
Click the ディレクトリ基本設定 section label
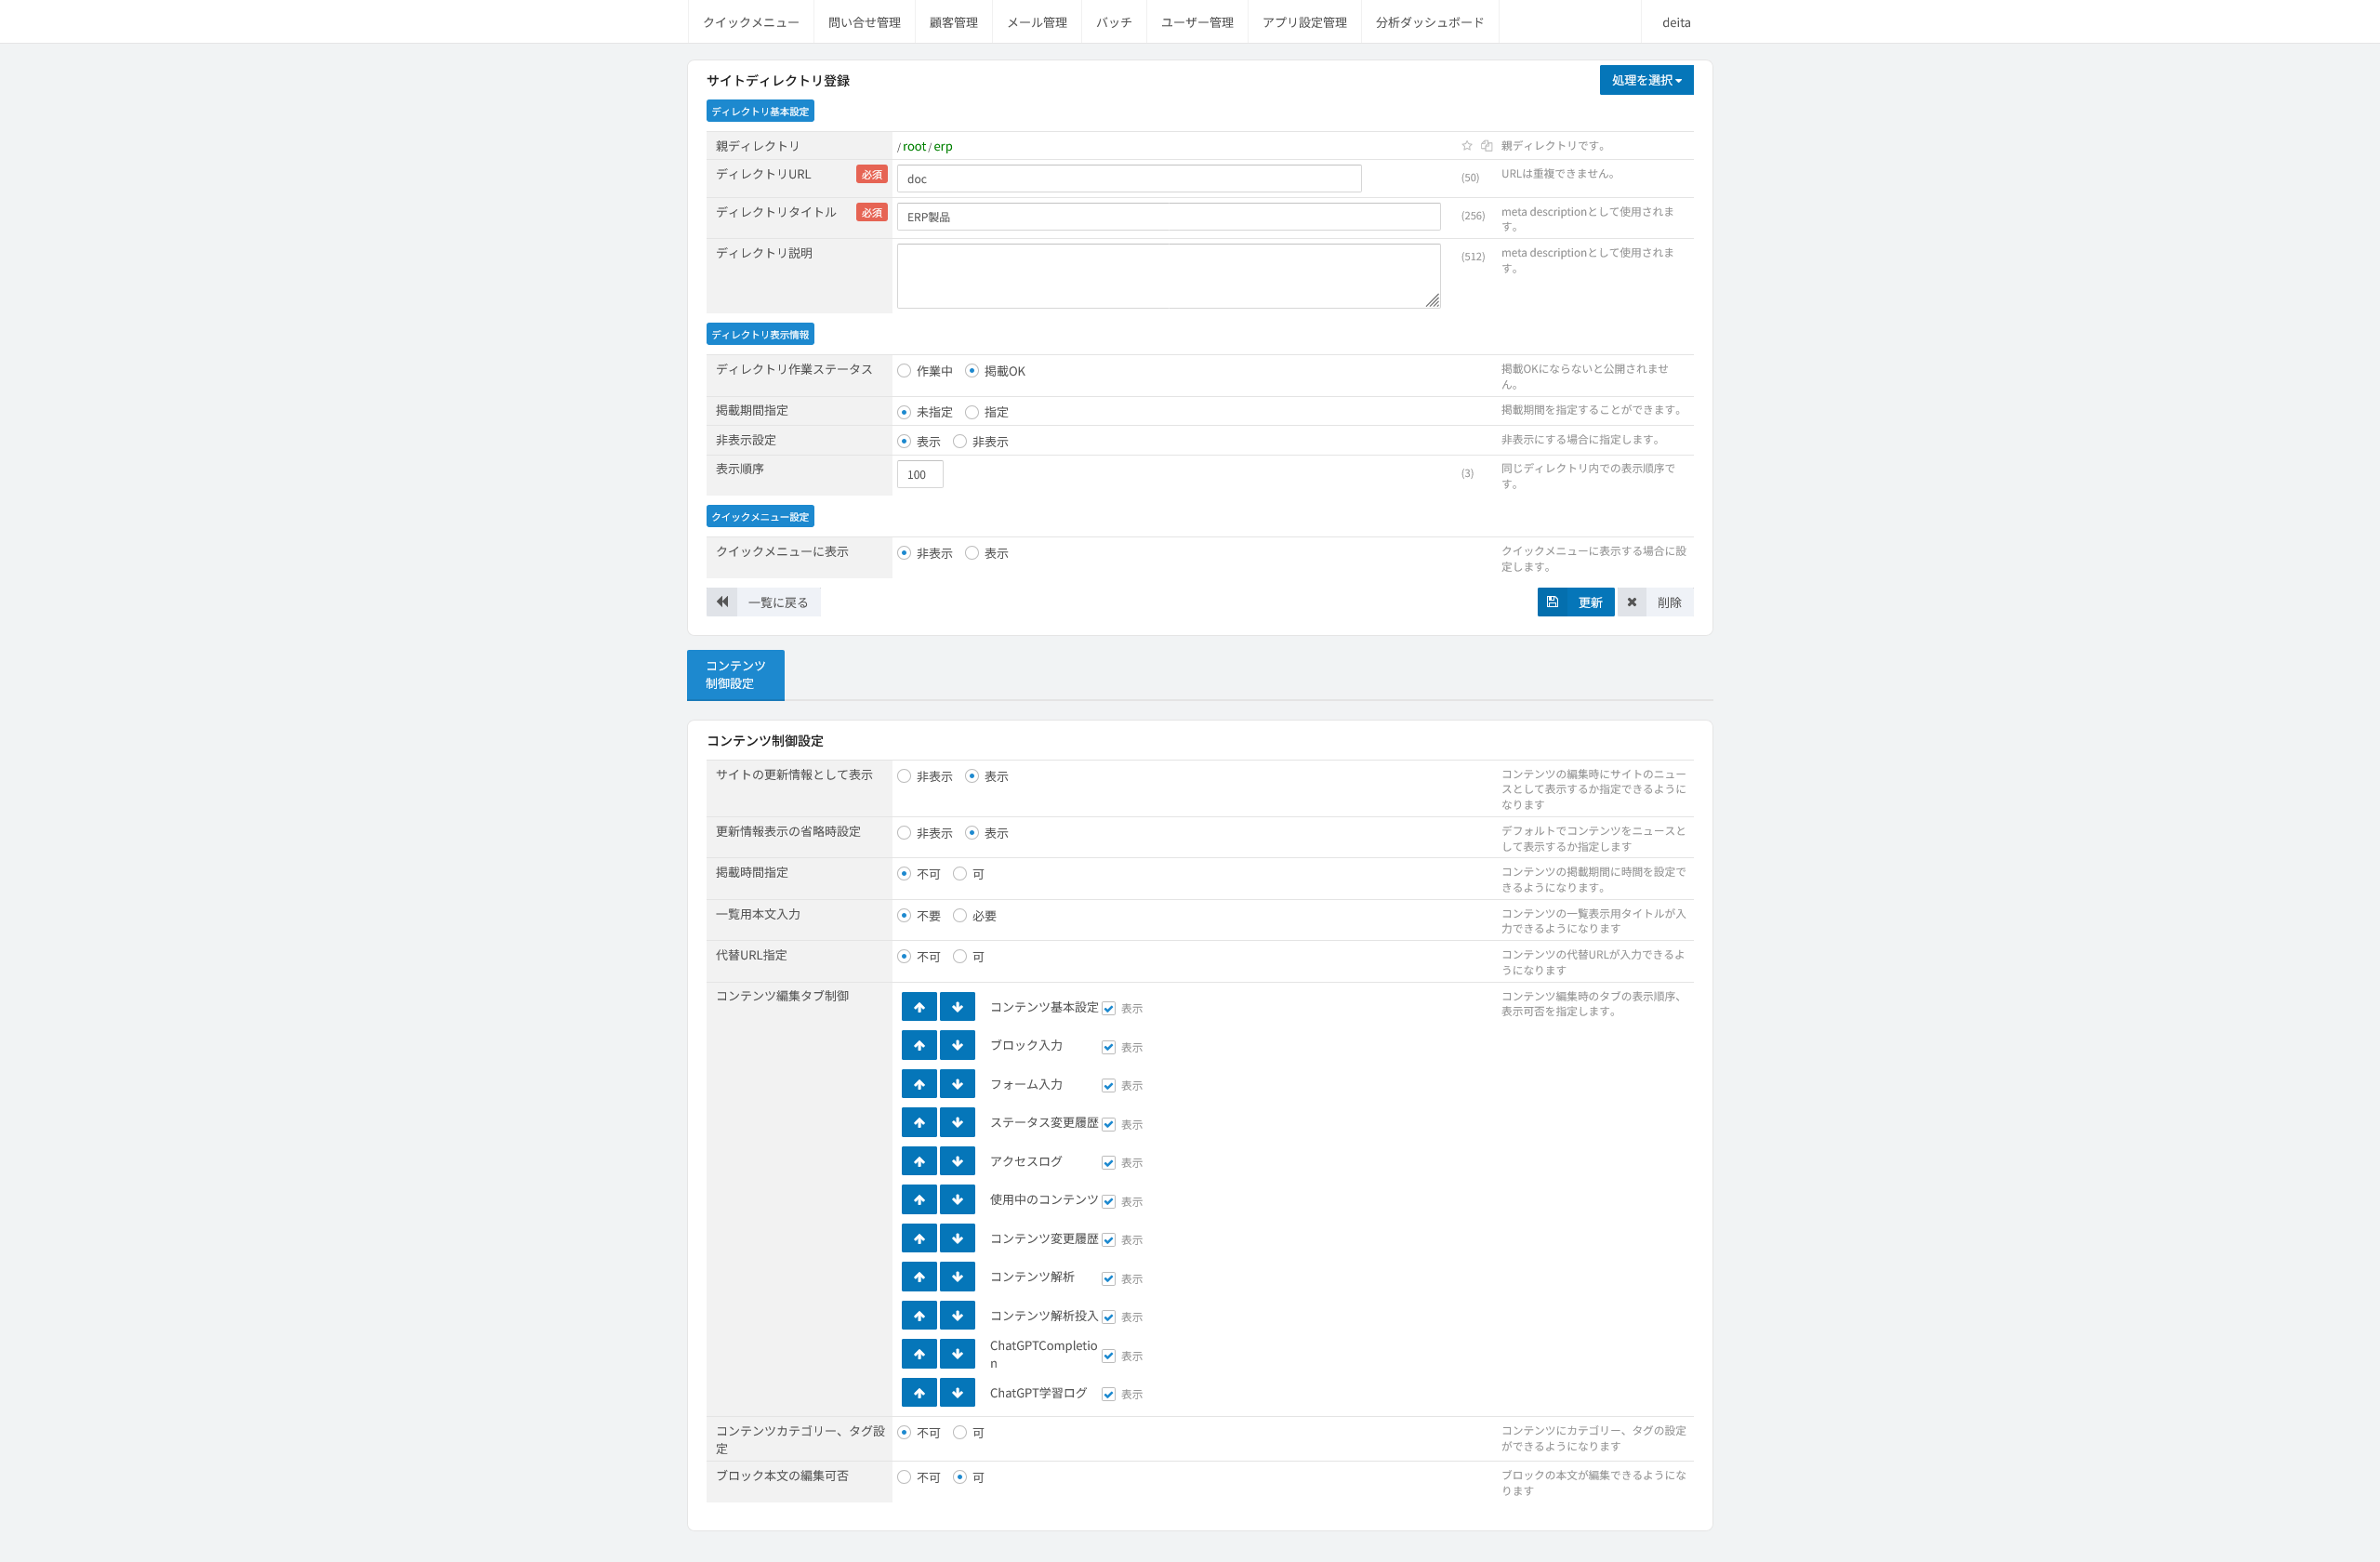pos(760,111)
